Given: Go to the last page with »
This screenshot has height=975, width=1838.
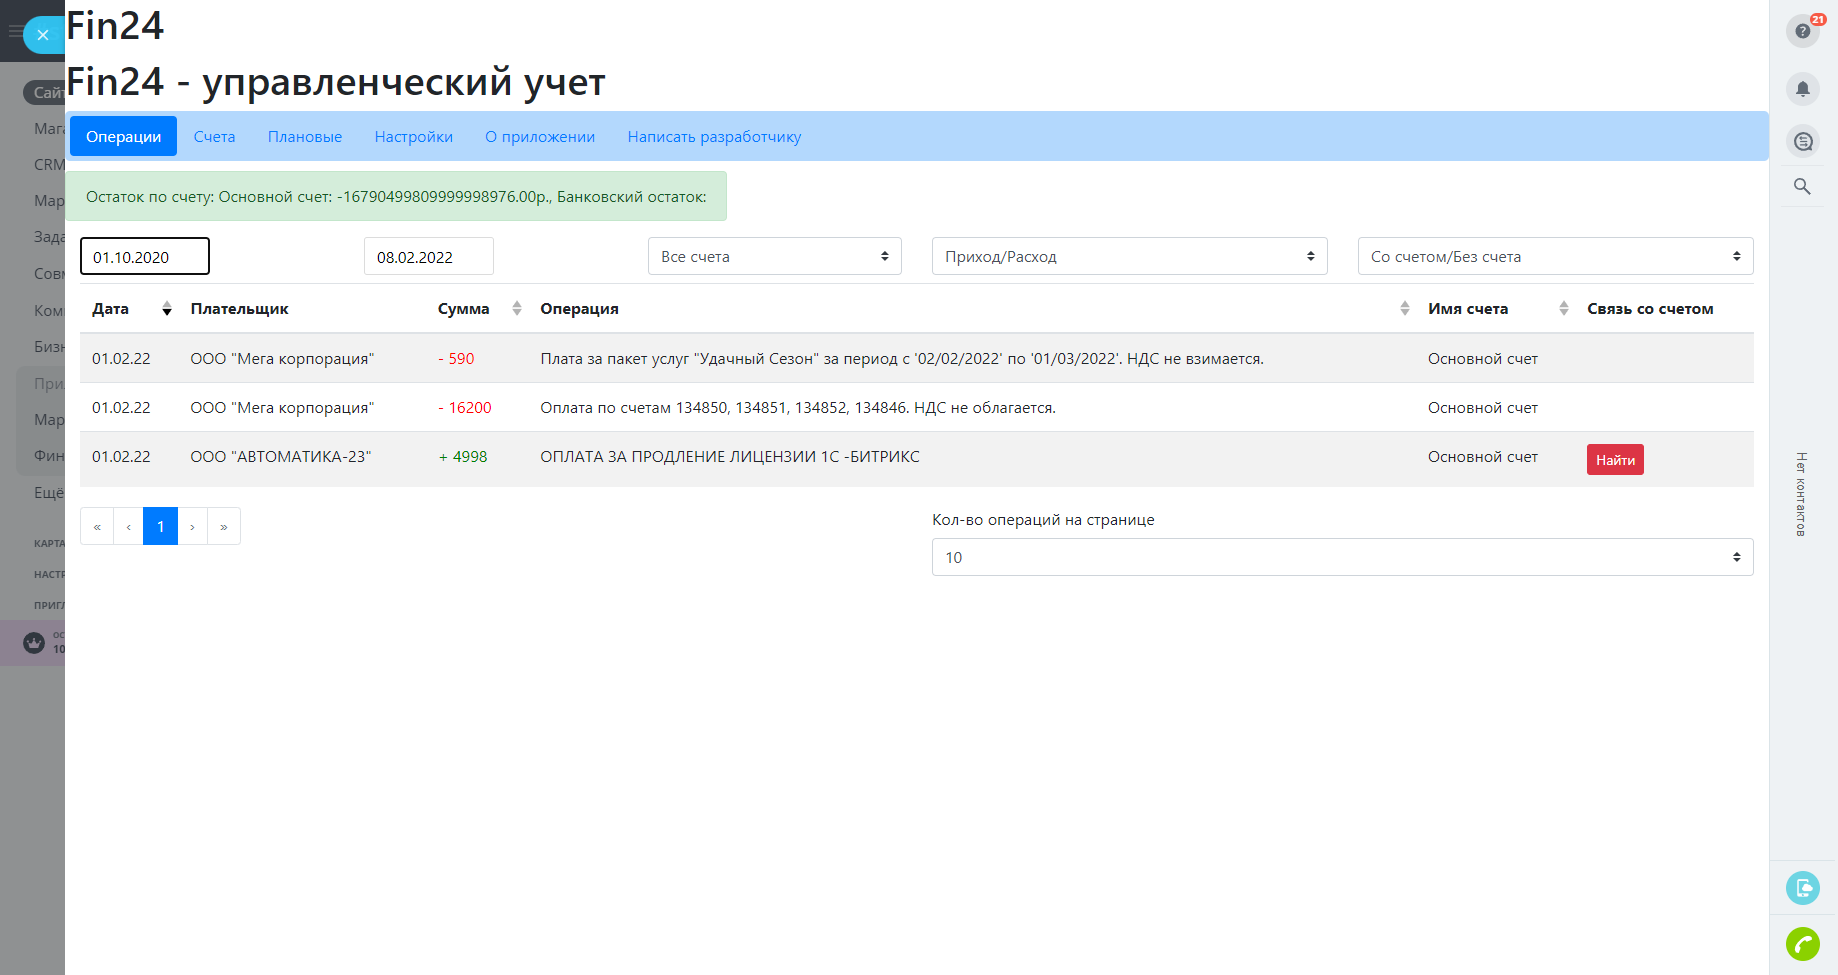Looking at the screenshot, I should [224, 526].
